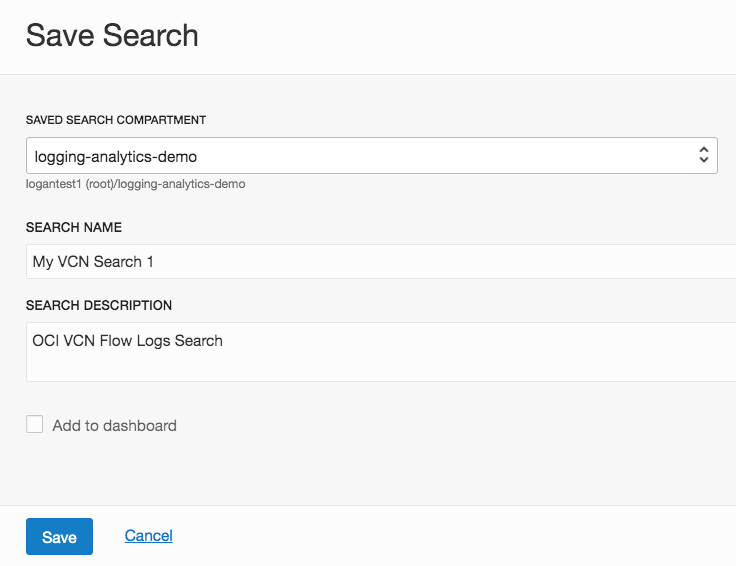Click the Cancel link
Image resolution: width=736 pixels, height=566 pixels.
click(x=149, y=536)
